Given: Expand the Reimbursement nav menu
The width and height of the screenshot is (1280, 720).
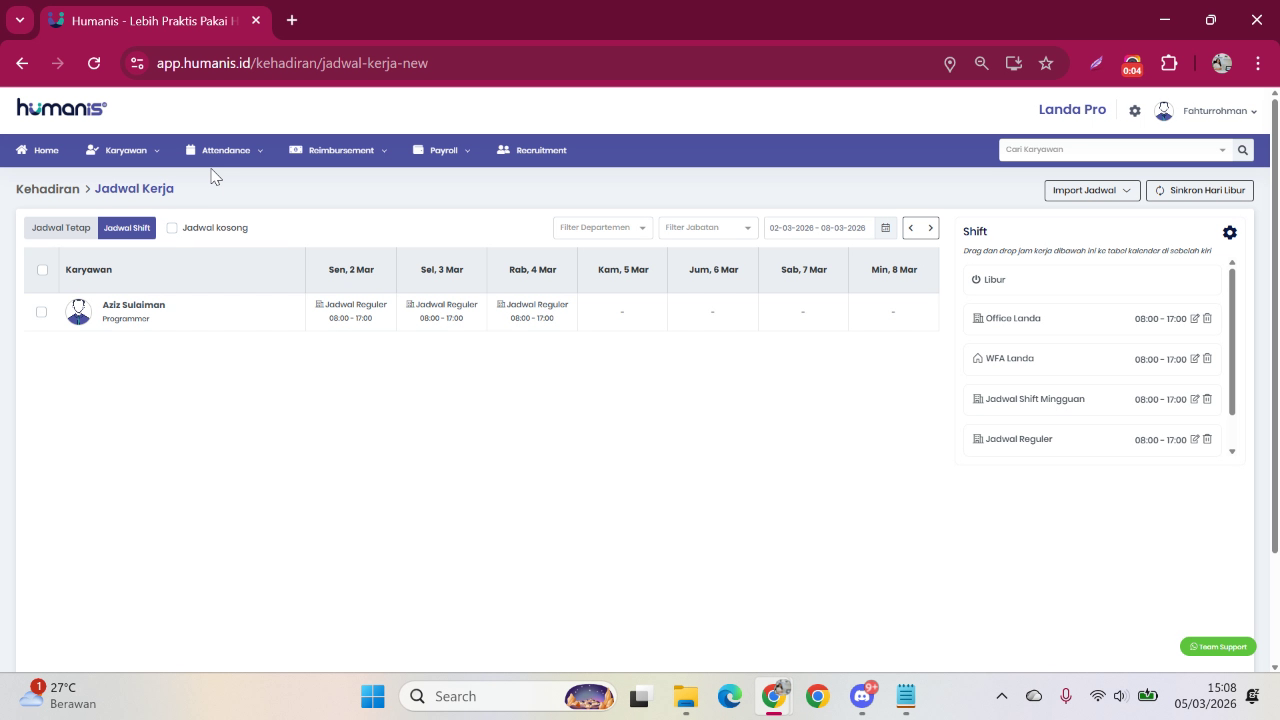Looking at the screenshot, I should (x=338, y=150).
